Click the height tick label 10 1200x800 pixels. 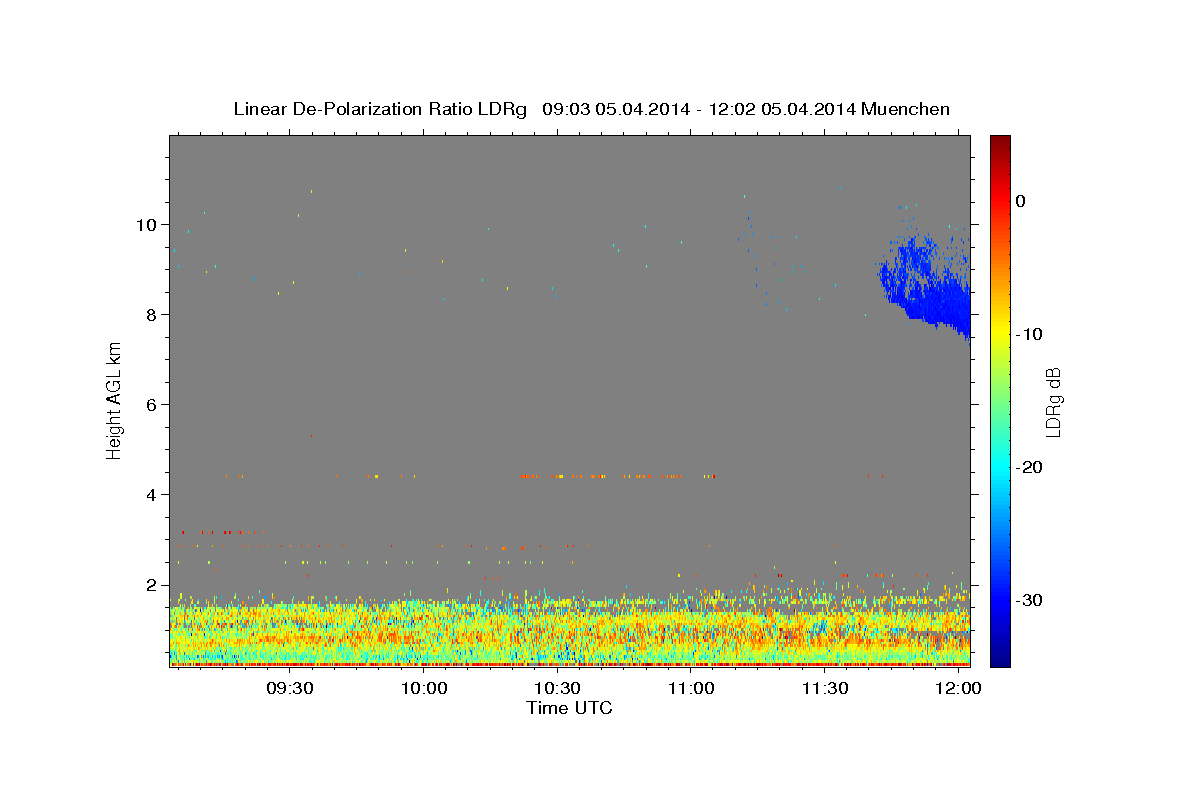(x=147, y=224)
